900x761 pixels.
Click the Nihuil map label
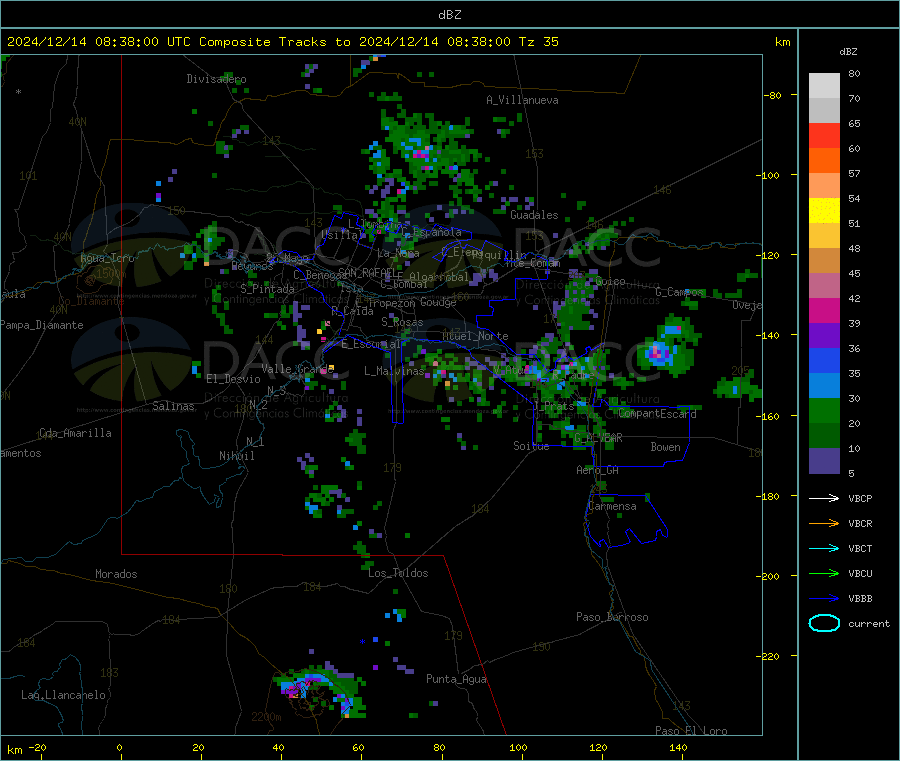pos(236,456)
